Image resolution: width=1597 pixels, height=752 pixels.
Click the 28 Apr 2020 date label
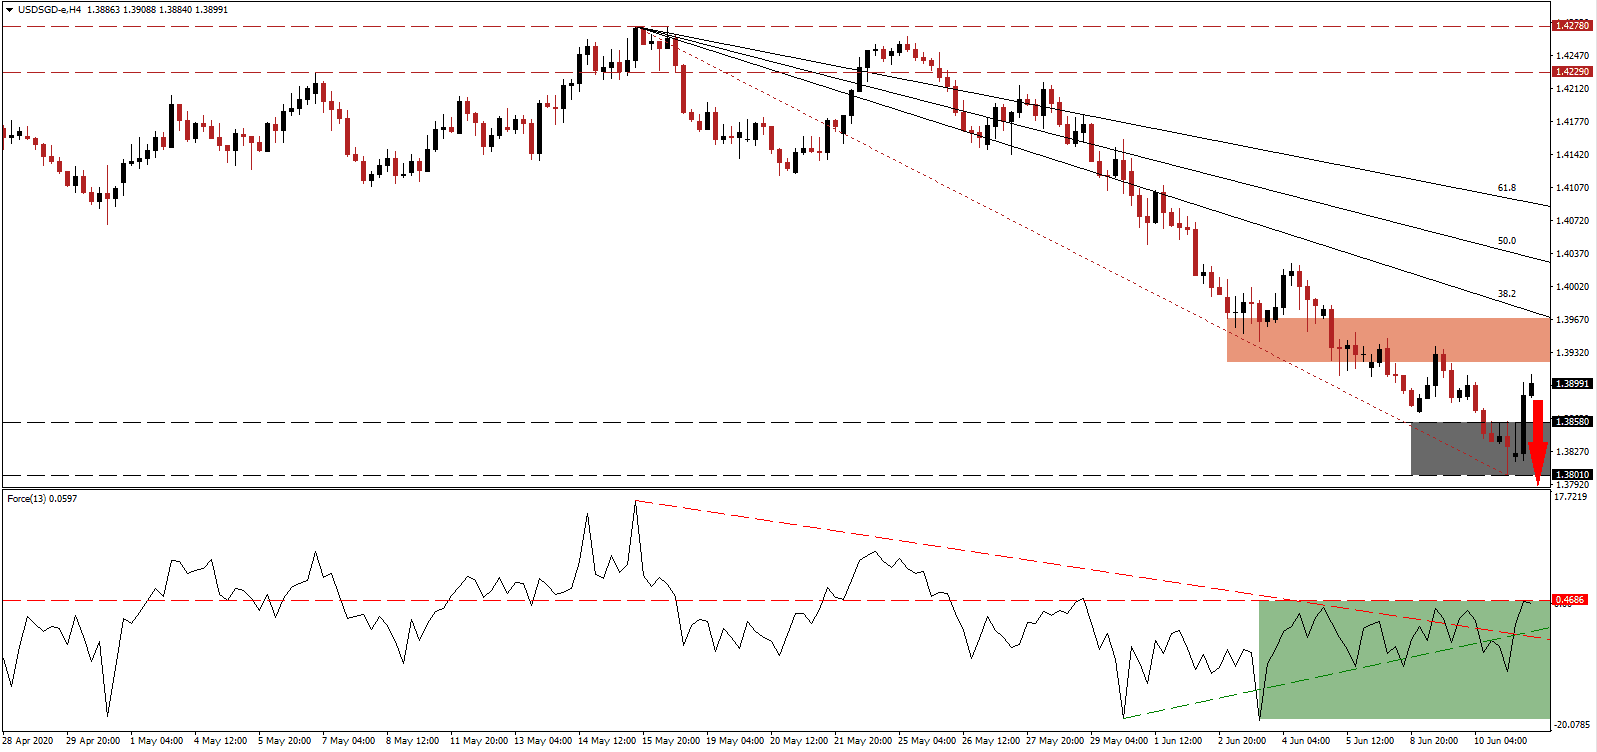[x=30, y=741]
